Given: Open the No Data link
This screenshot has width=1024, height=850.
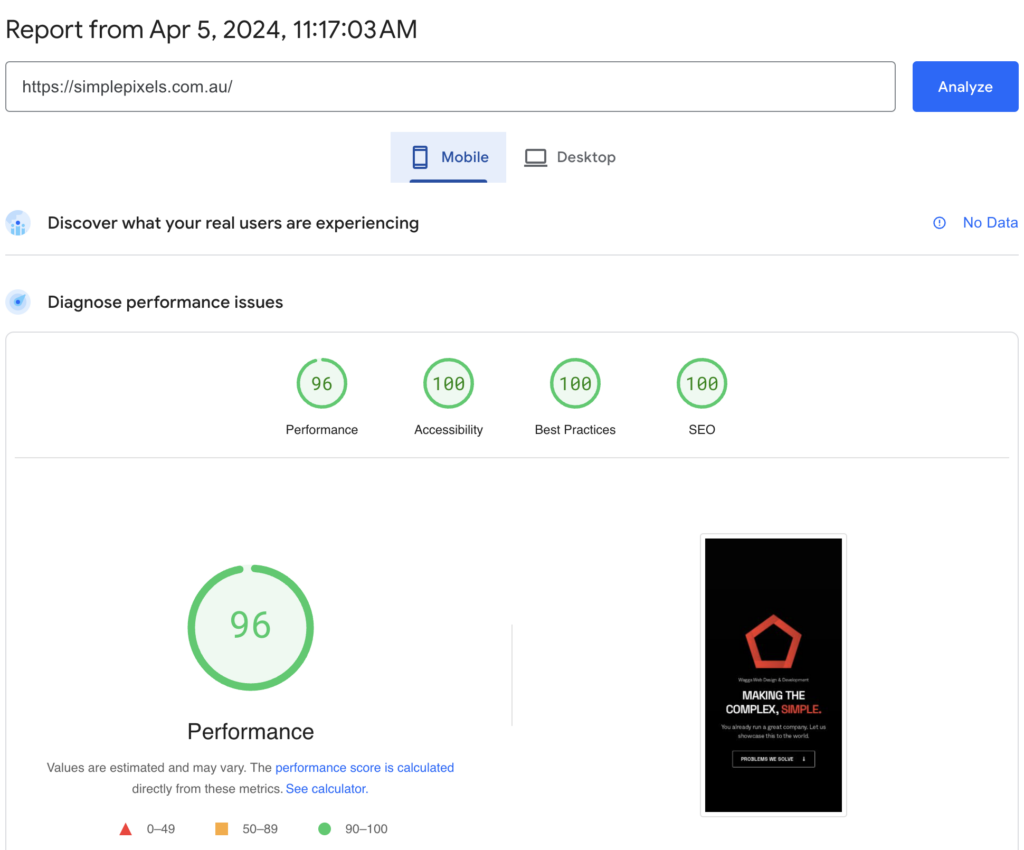Looking at the screenshot, I should (x=989, y=223).
